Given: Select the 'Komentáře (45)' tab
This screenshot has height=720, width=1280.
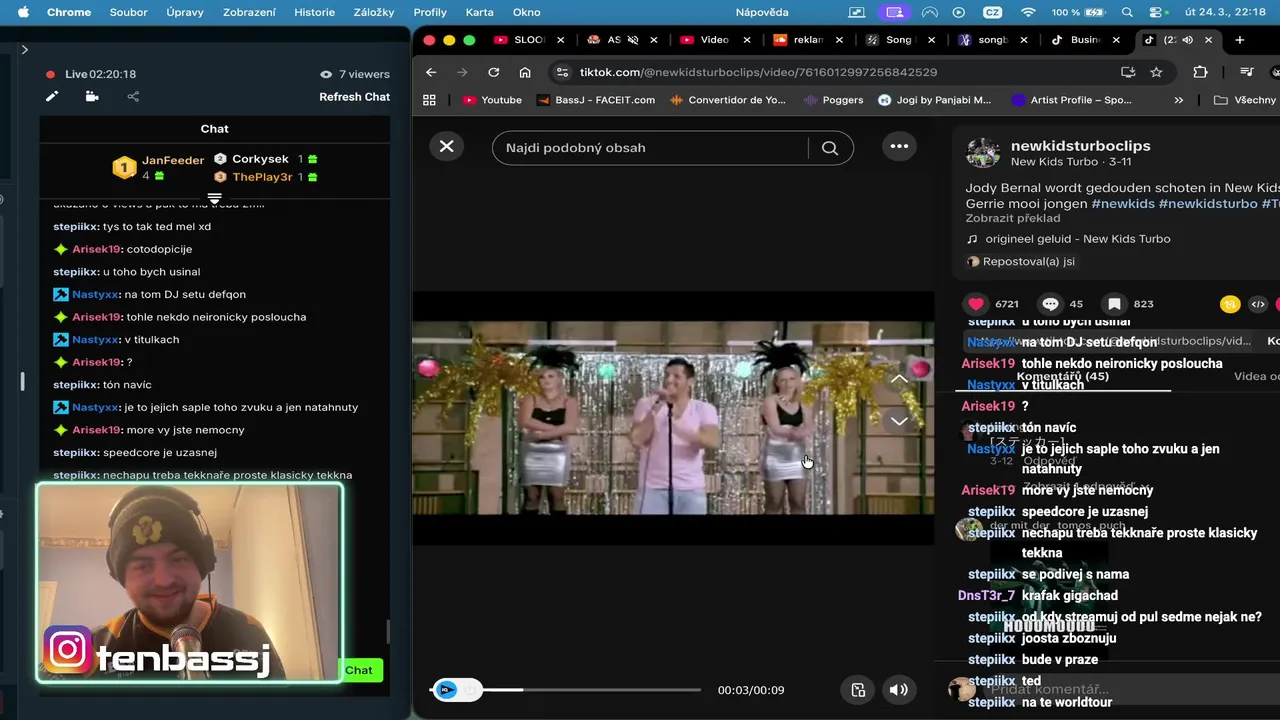Looking at the screenshot, I should pyautogui.click(x=1062, y=376).
